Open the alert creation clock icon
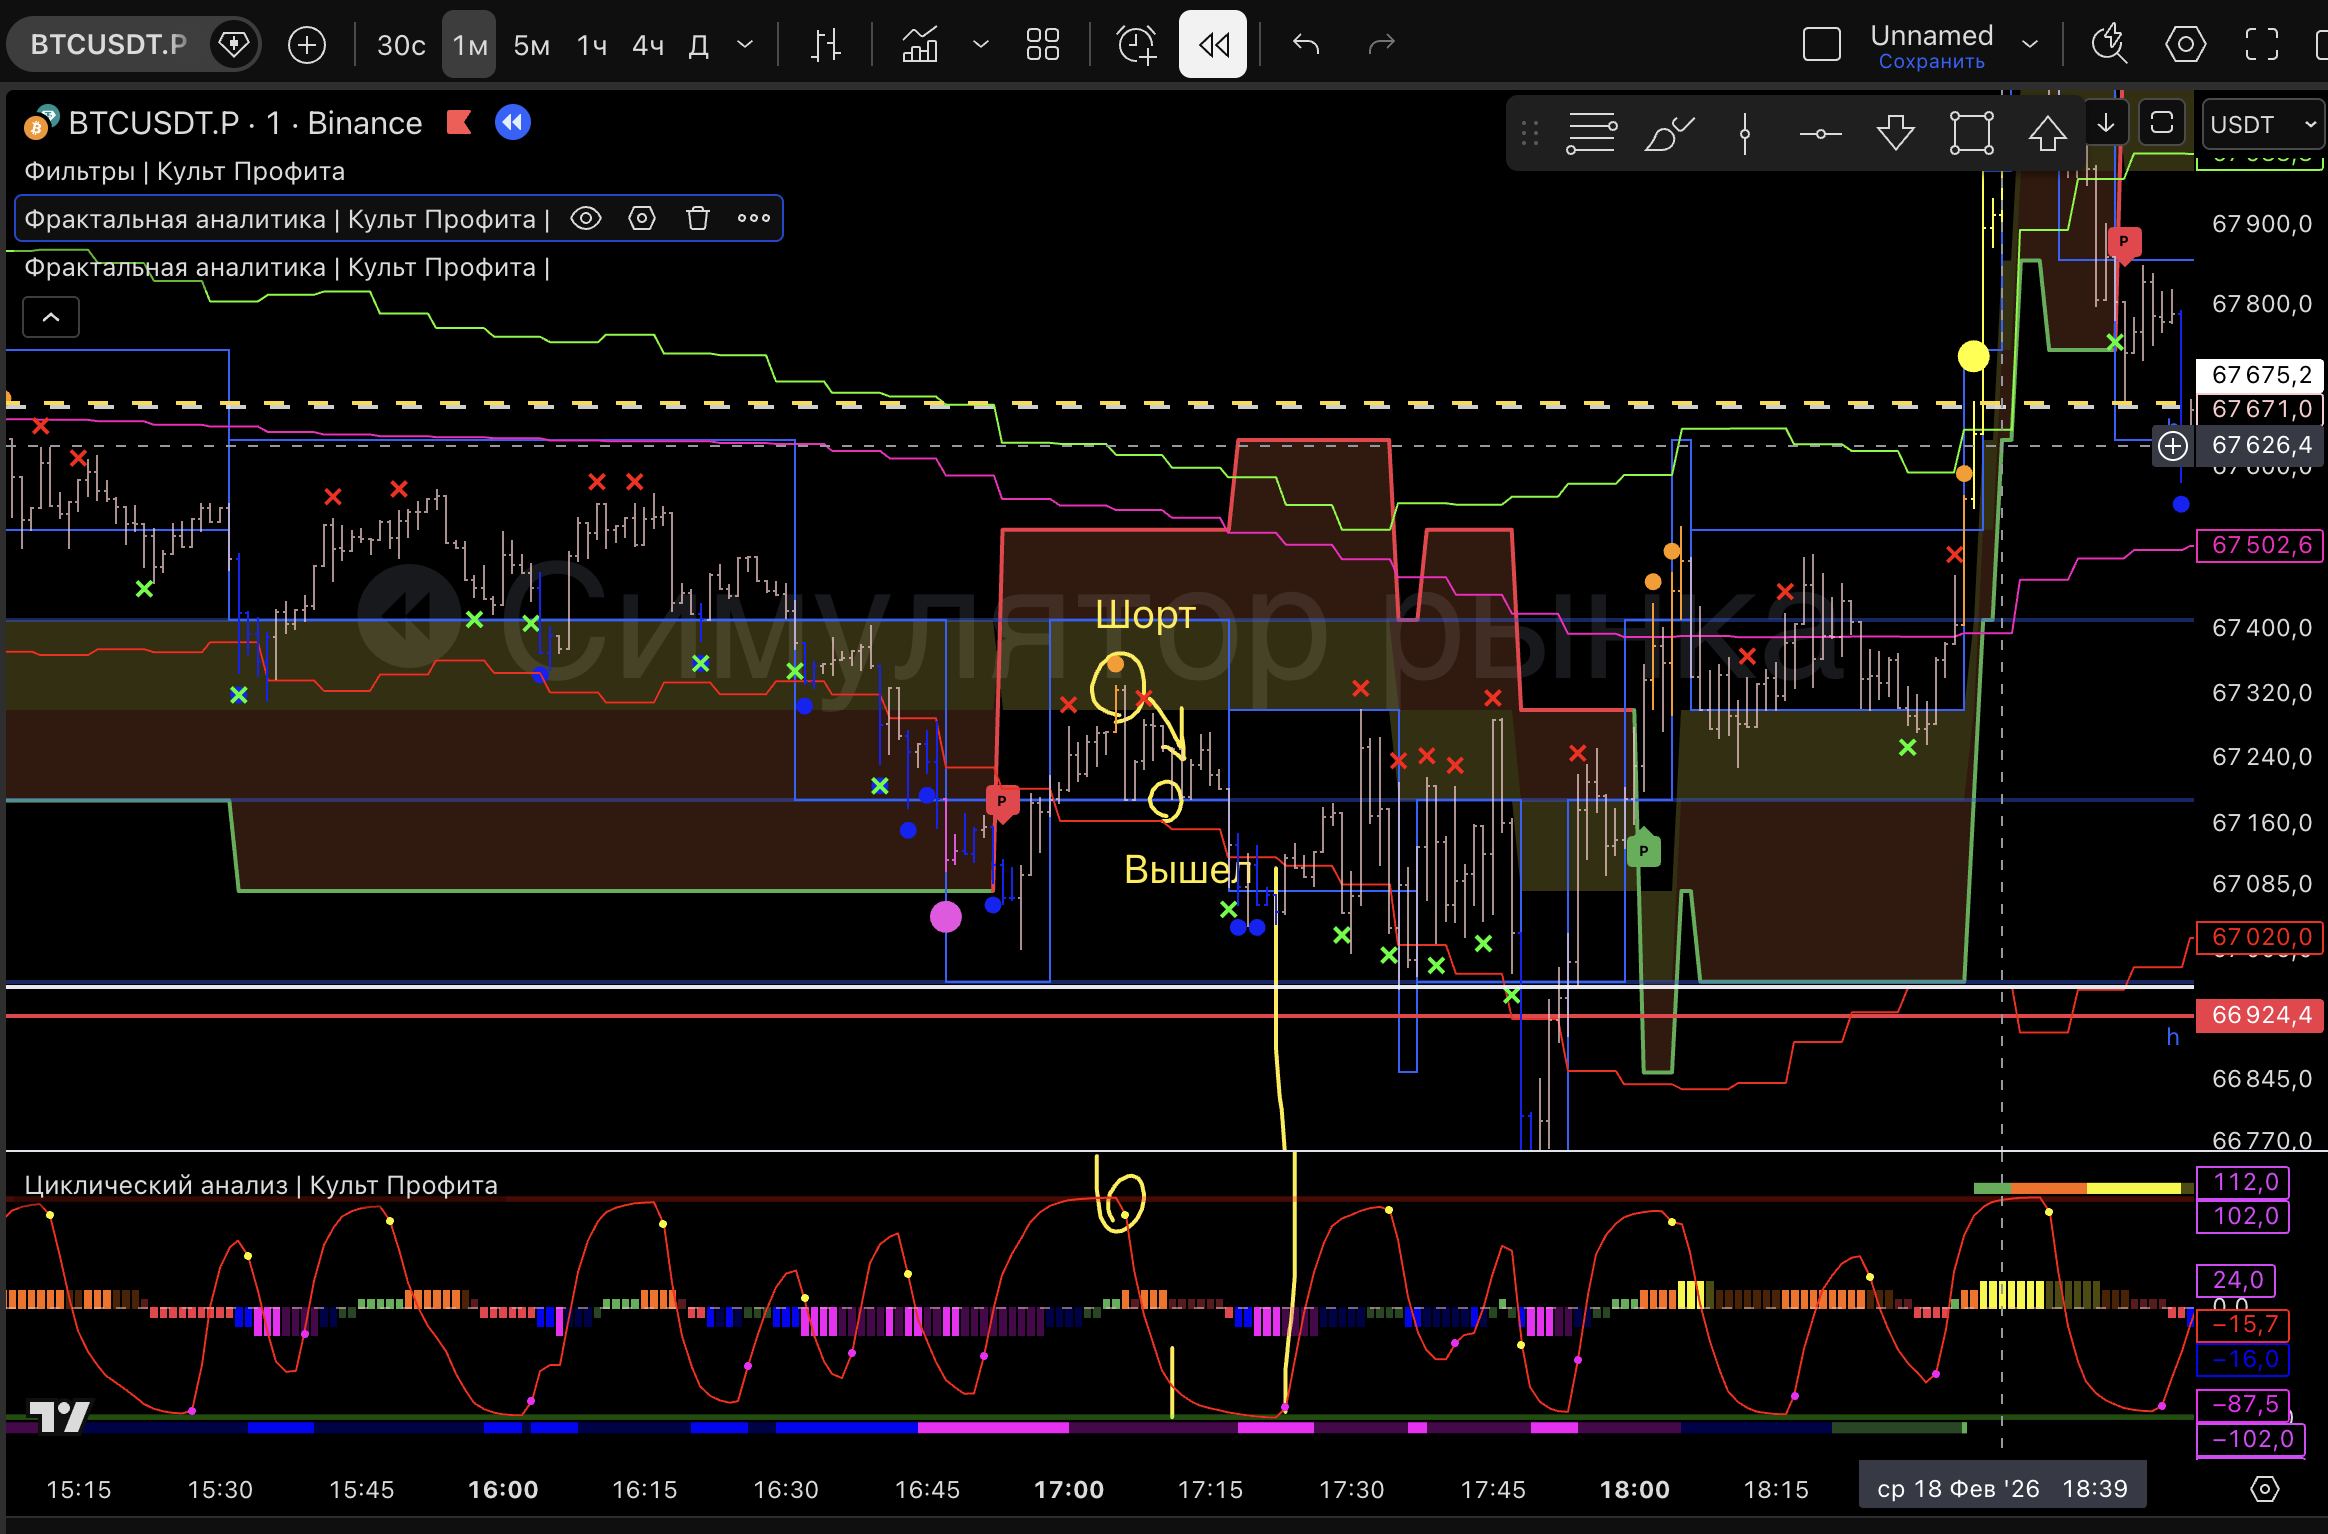Image resolution: width=2328 pixels, height=1534 pixels. coord(1136,44)
